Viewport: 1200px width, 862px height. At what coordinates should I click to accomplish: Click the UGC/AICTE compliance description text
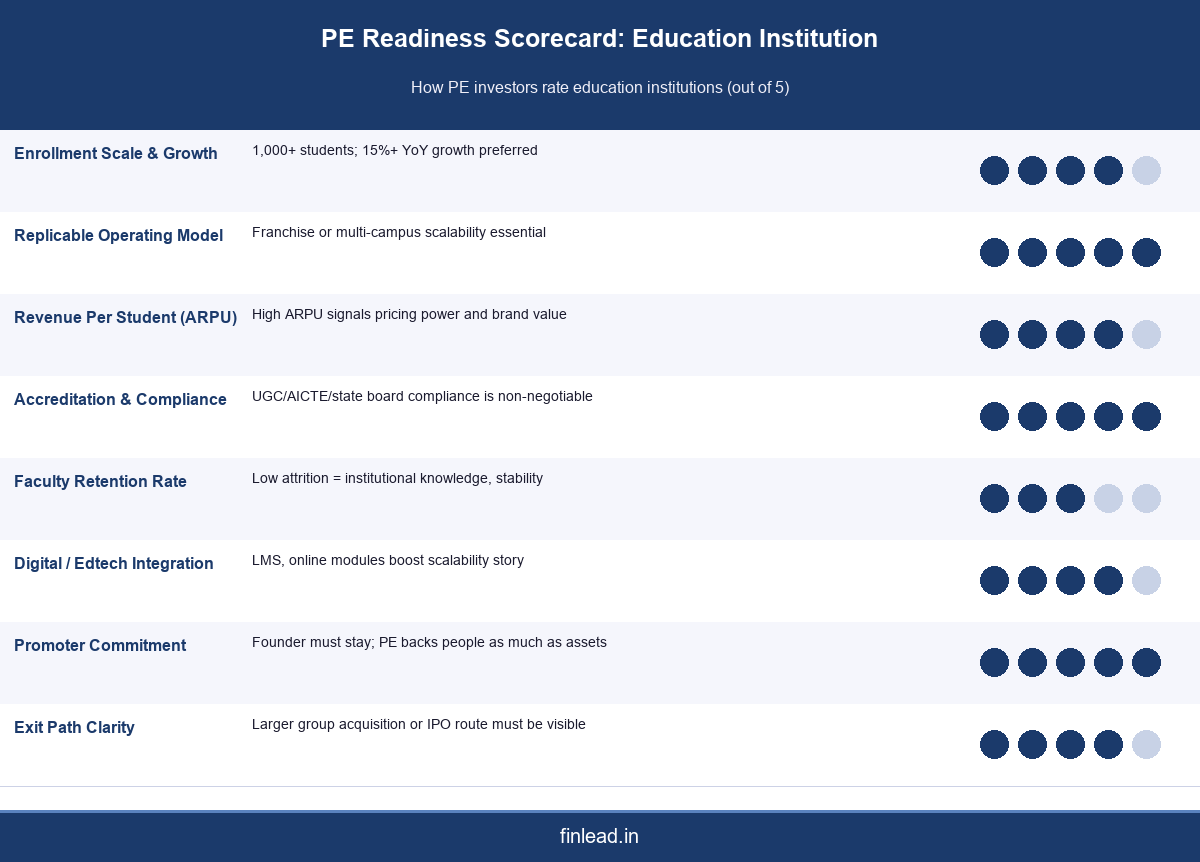tap(422, 396)
